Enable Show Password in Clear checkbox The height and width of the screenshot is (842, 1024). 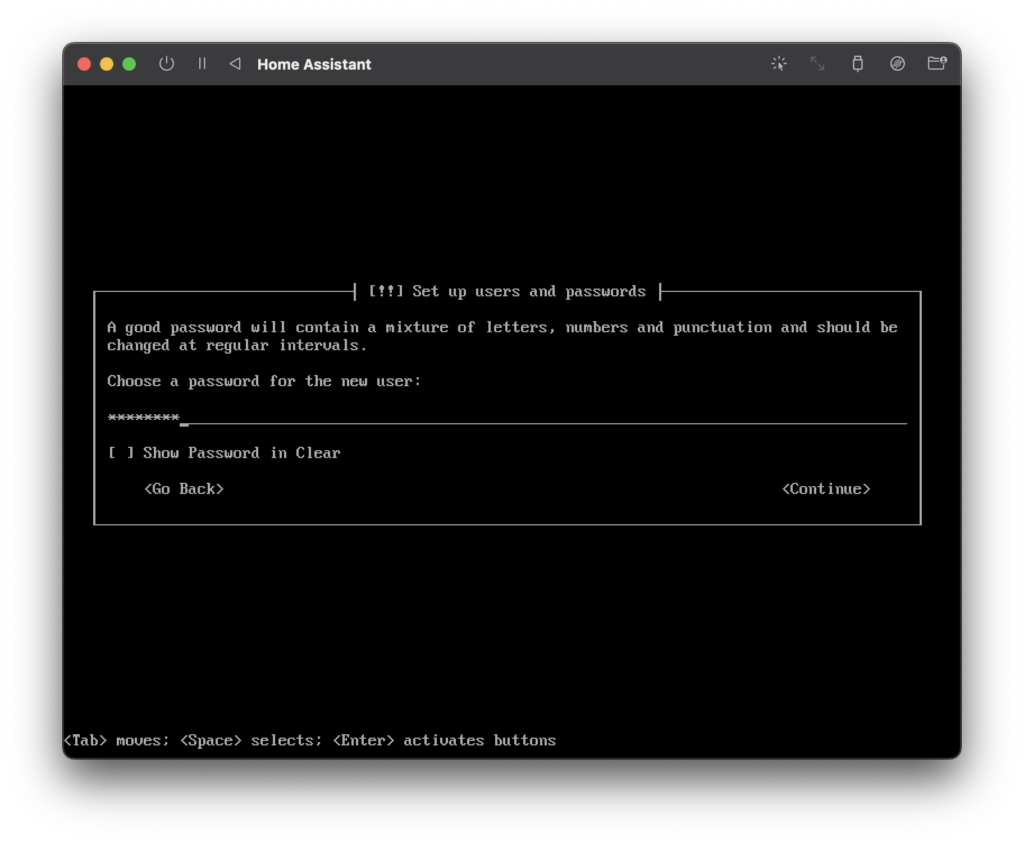click(121, 453)
